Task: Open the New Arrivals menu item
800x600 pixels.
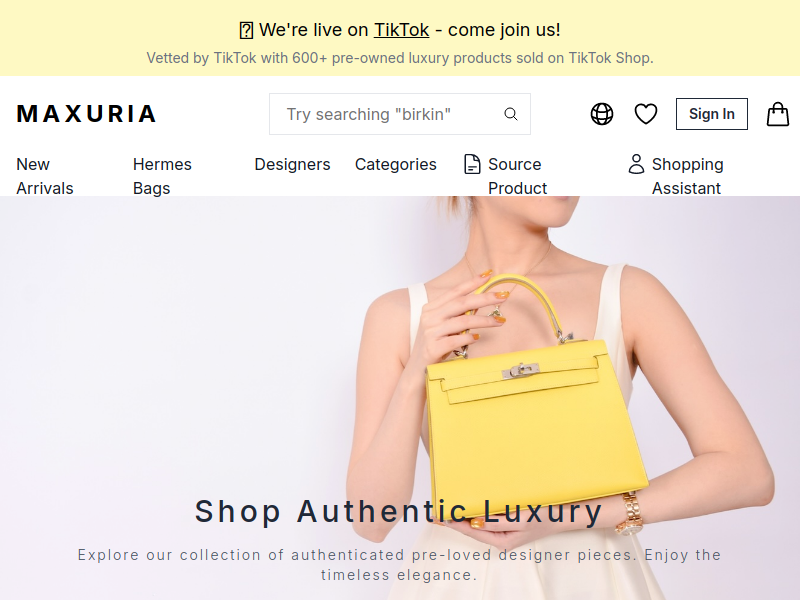Action: point(45,176)
